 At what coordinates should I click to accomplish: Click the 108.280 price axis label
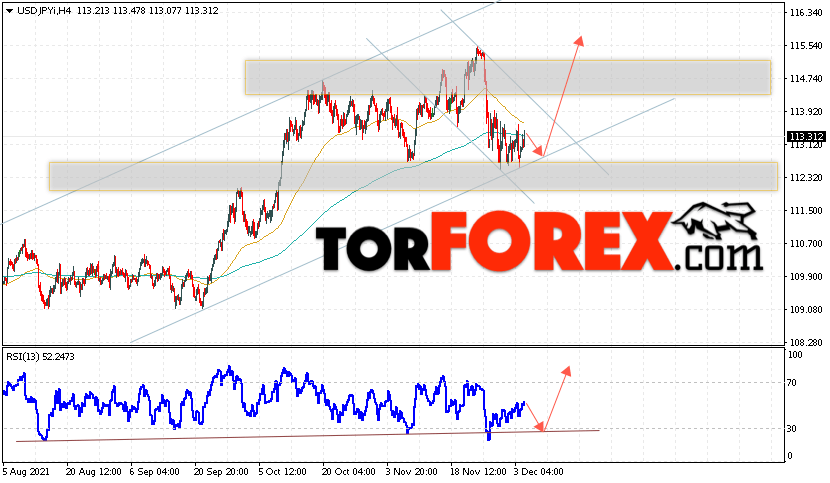(x=806, y=343)
